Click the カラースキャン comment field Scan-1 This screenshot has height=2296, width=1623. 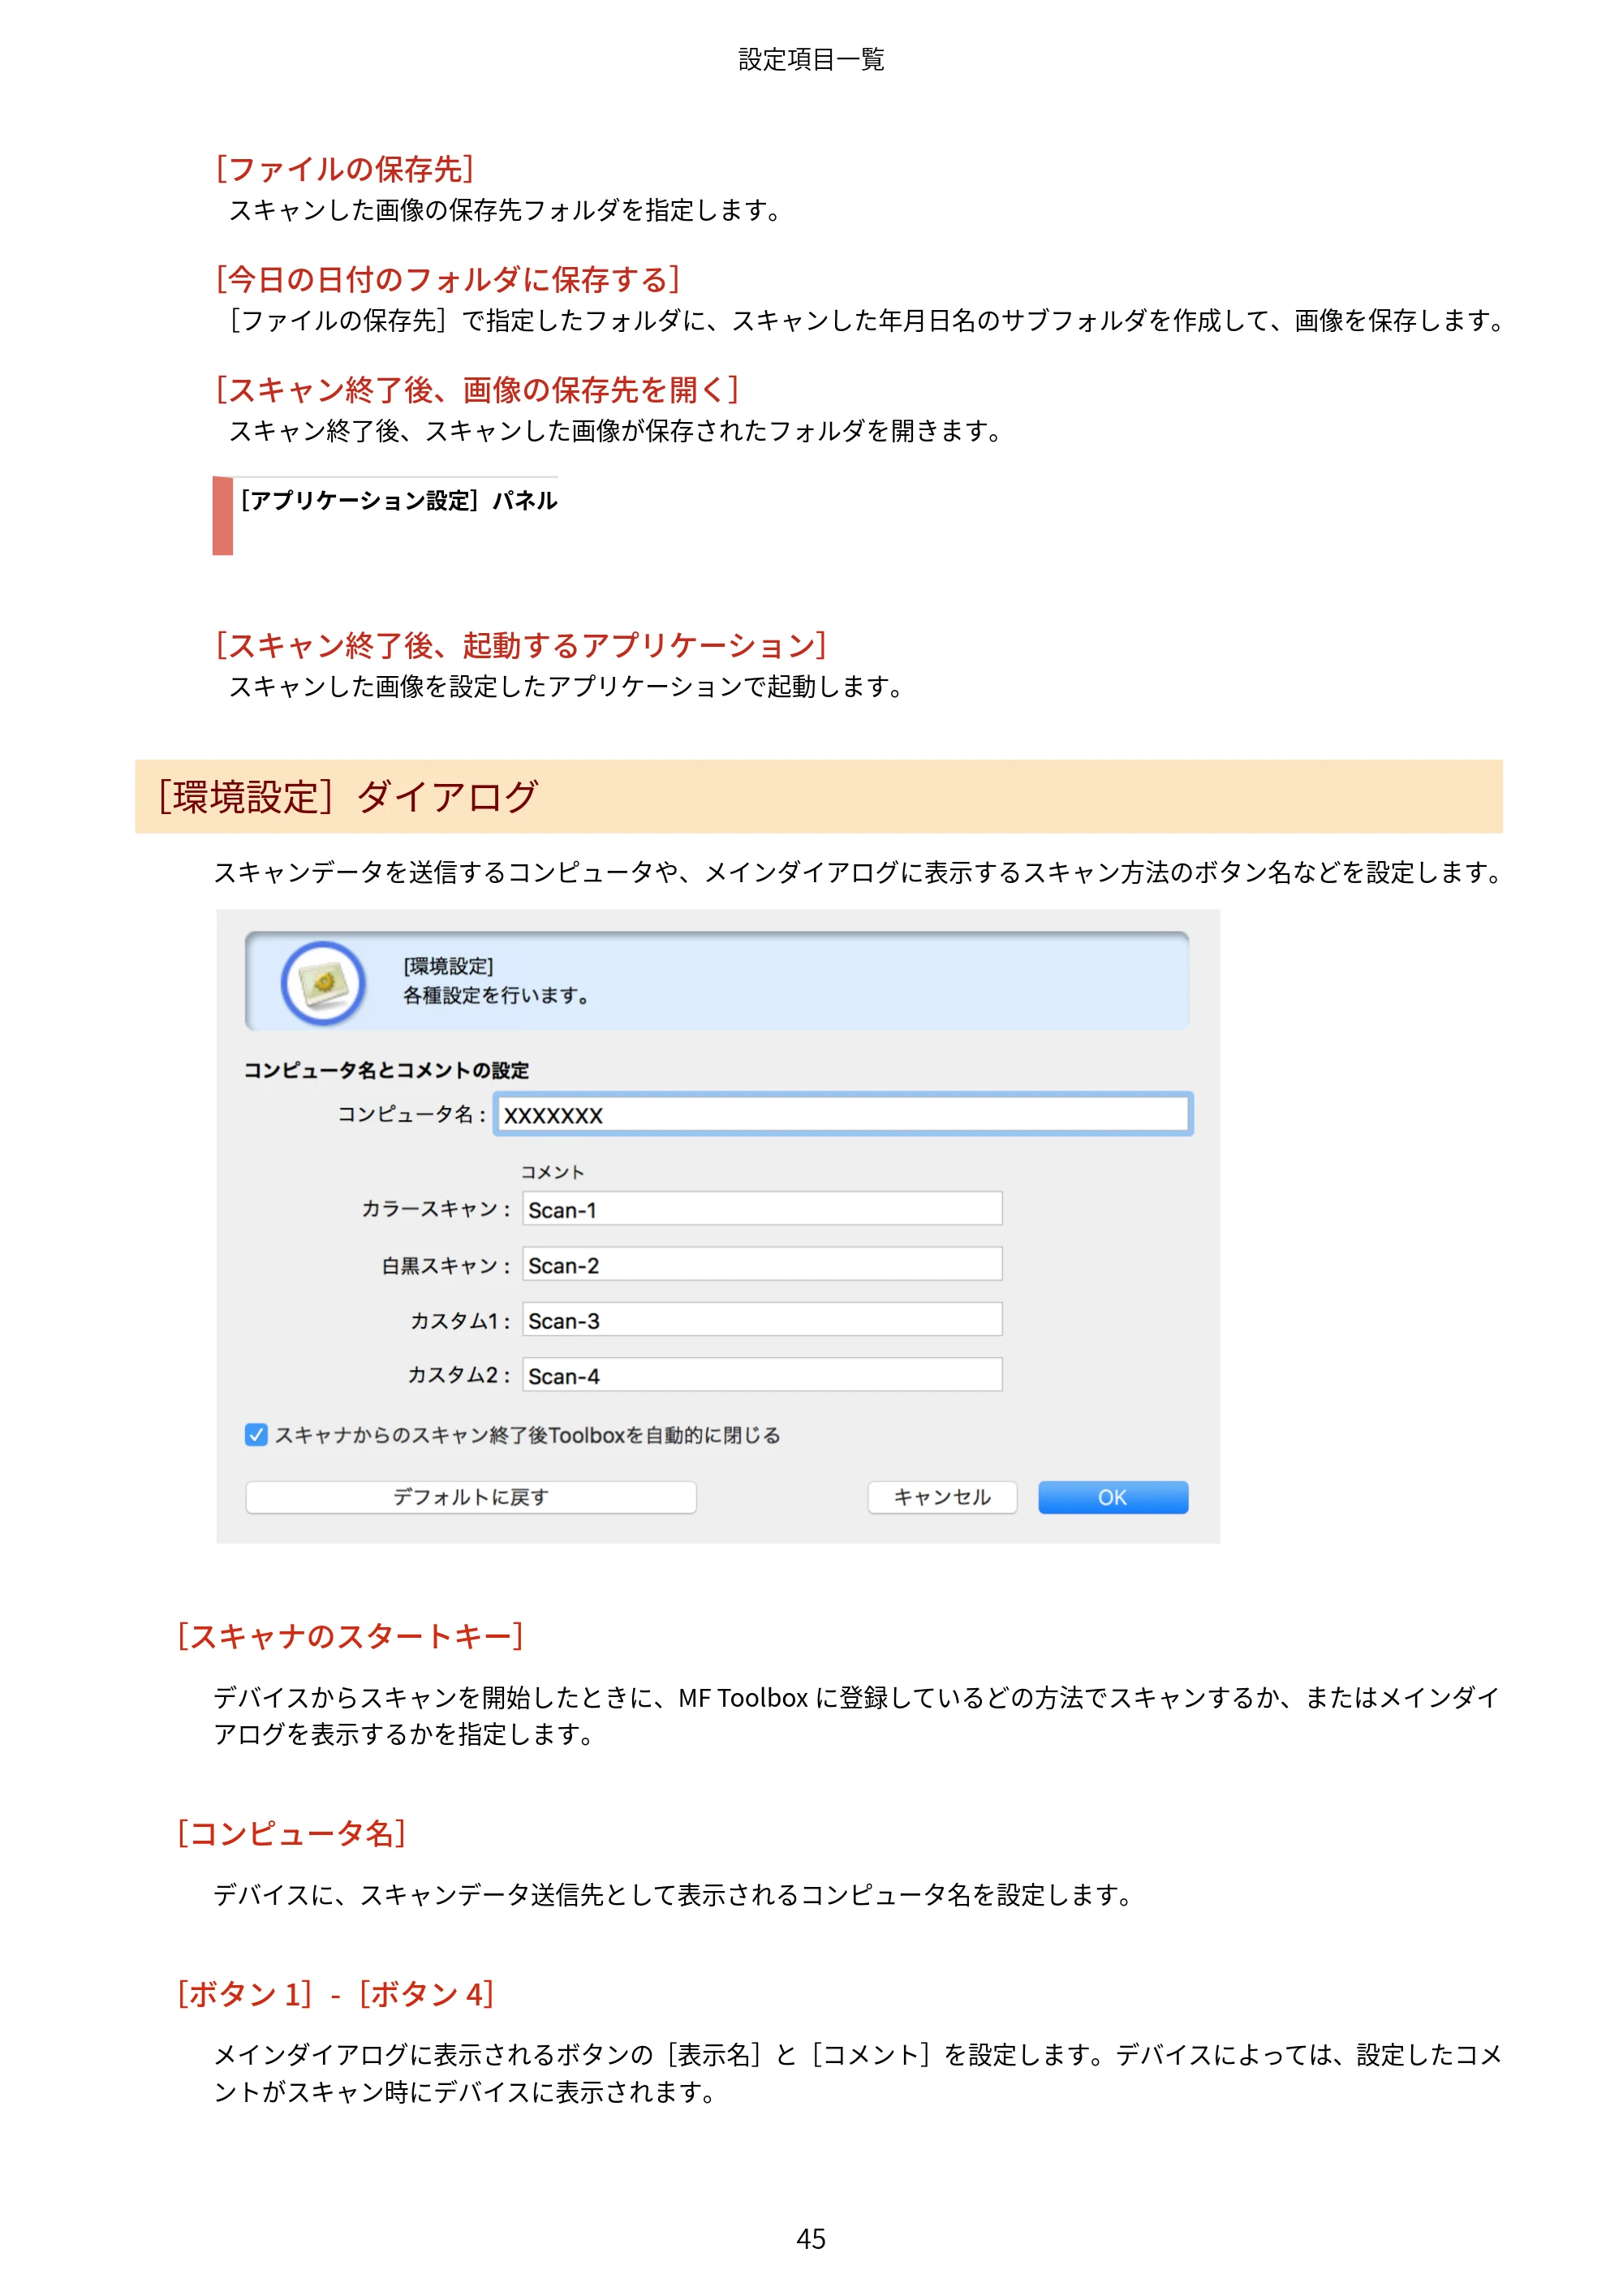click(x=762, y=1208)
